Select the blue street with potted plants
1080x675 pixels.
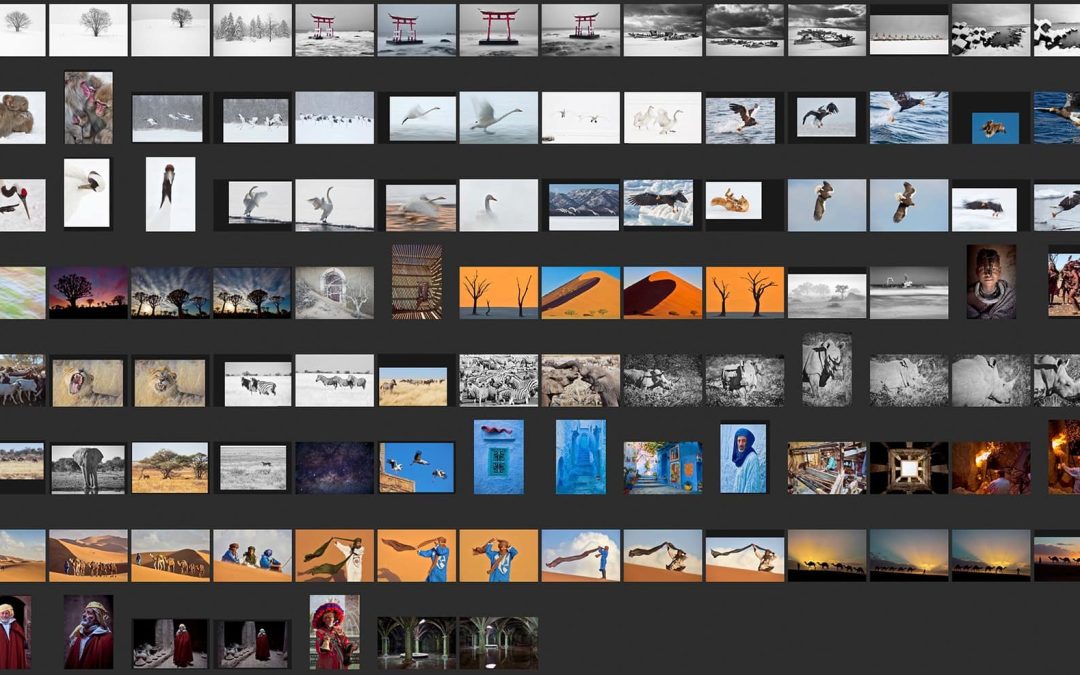pos(662,468)
